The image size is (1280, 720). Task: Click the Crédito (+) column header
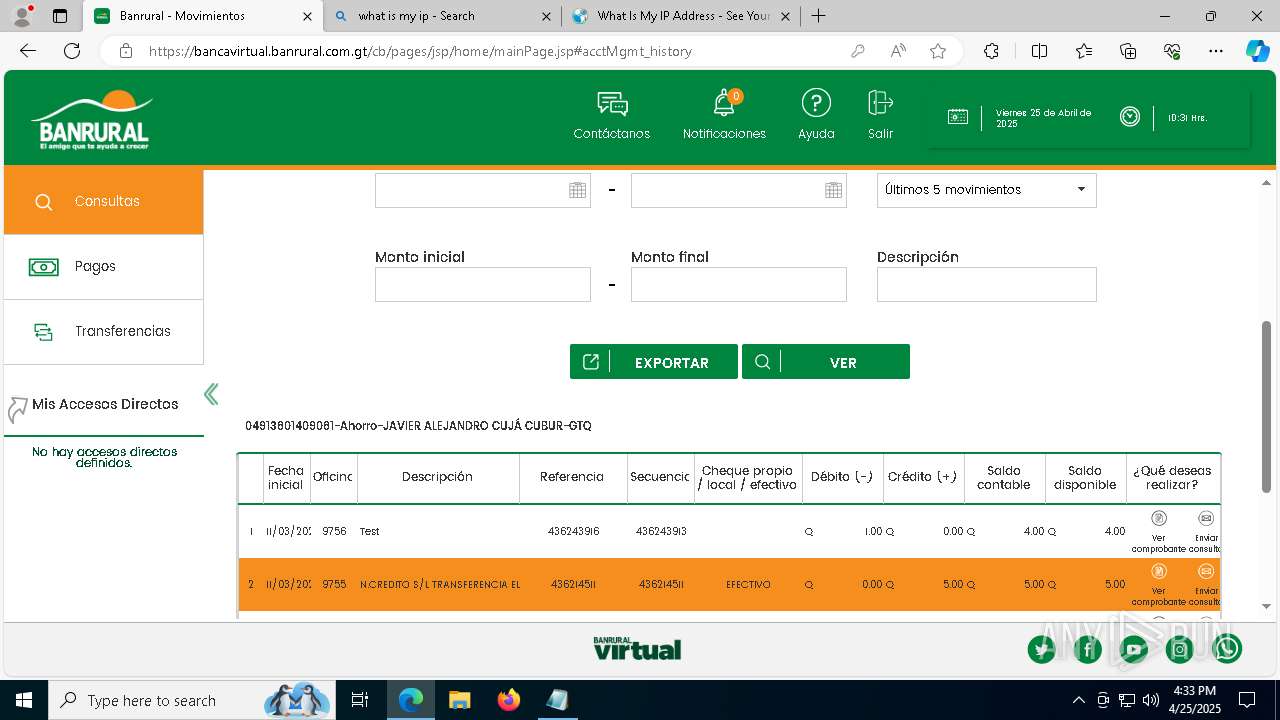pyautogui.click(x=923, y=477)
